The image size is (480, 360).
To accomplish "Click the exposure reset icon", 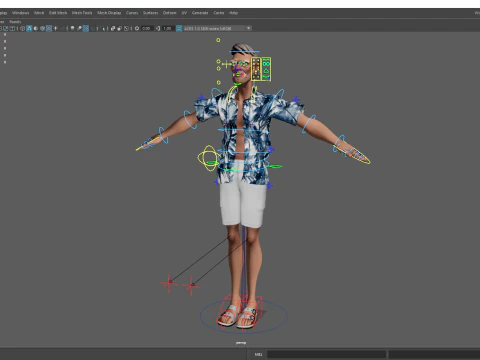I will (x=137, y=28).
